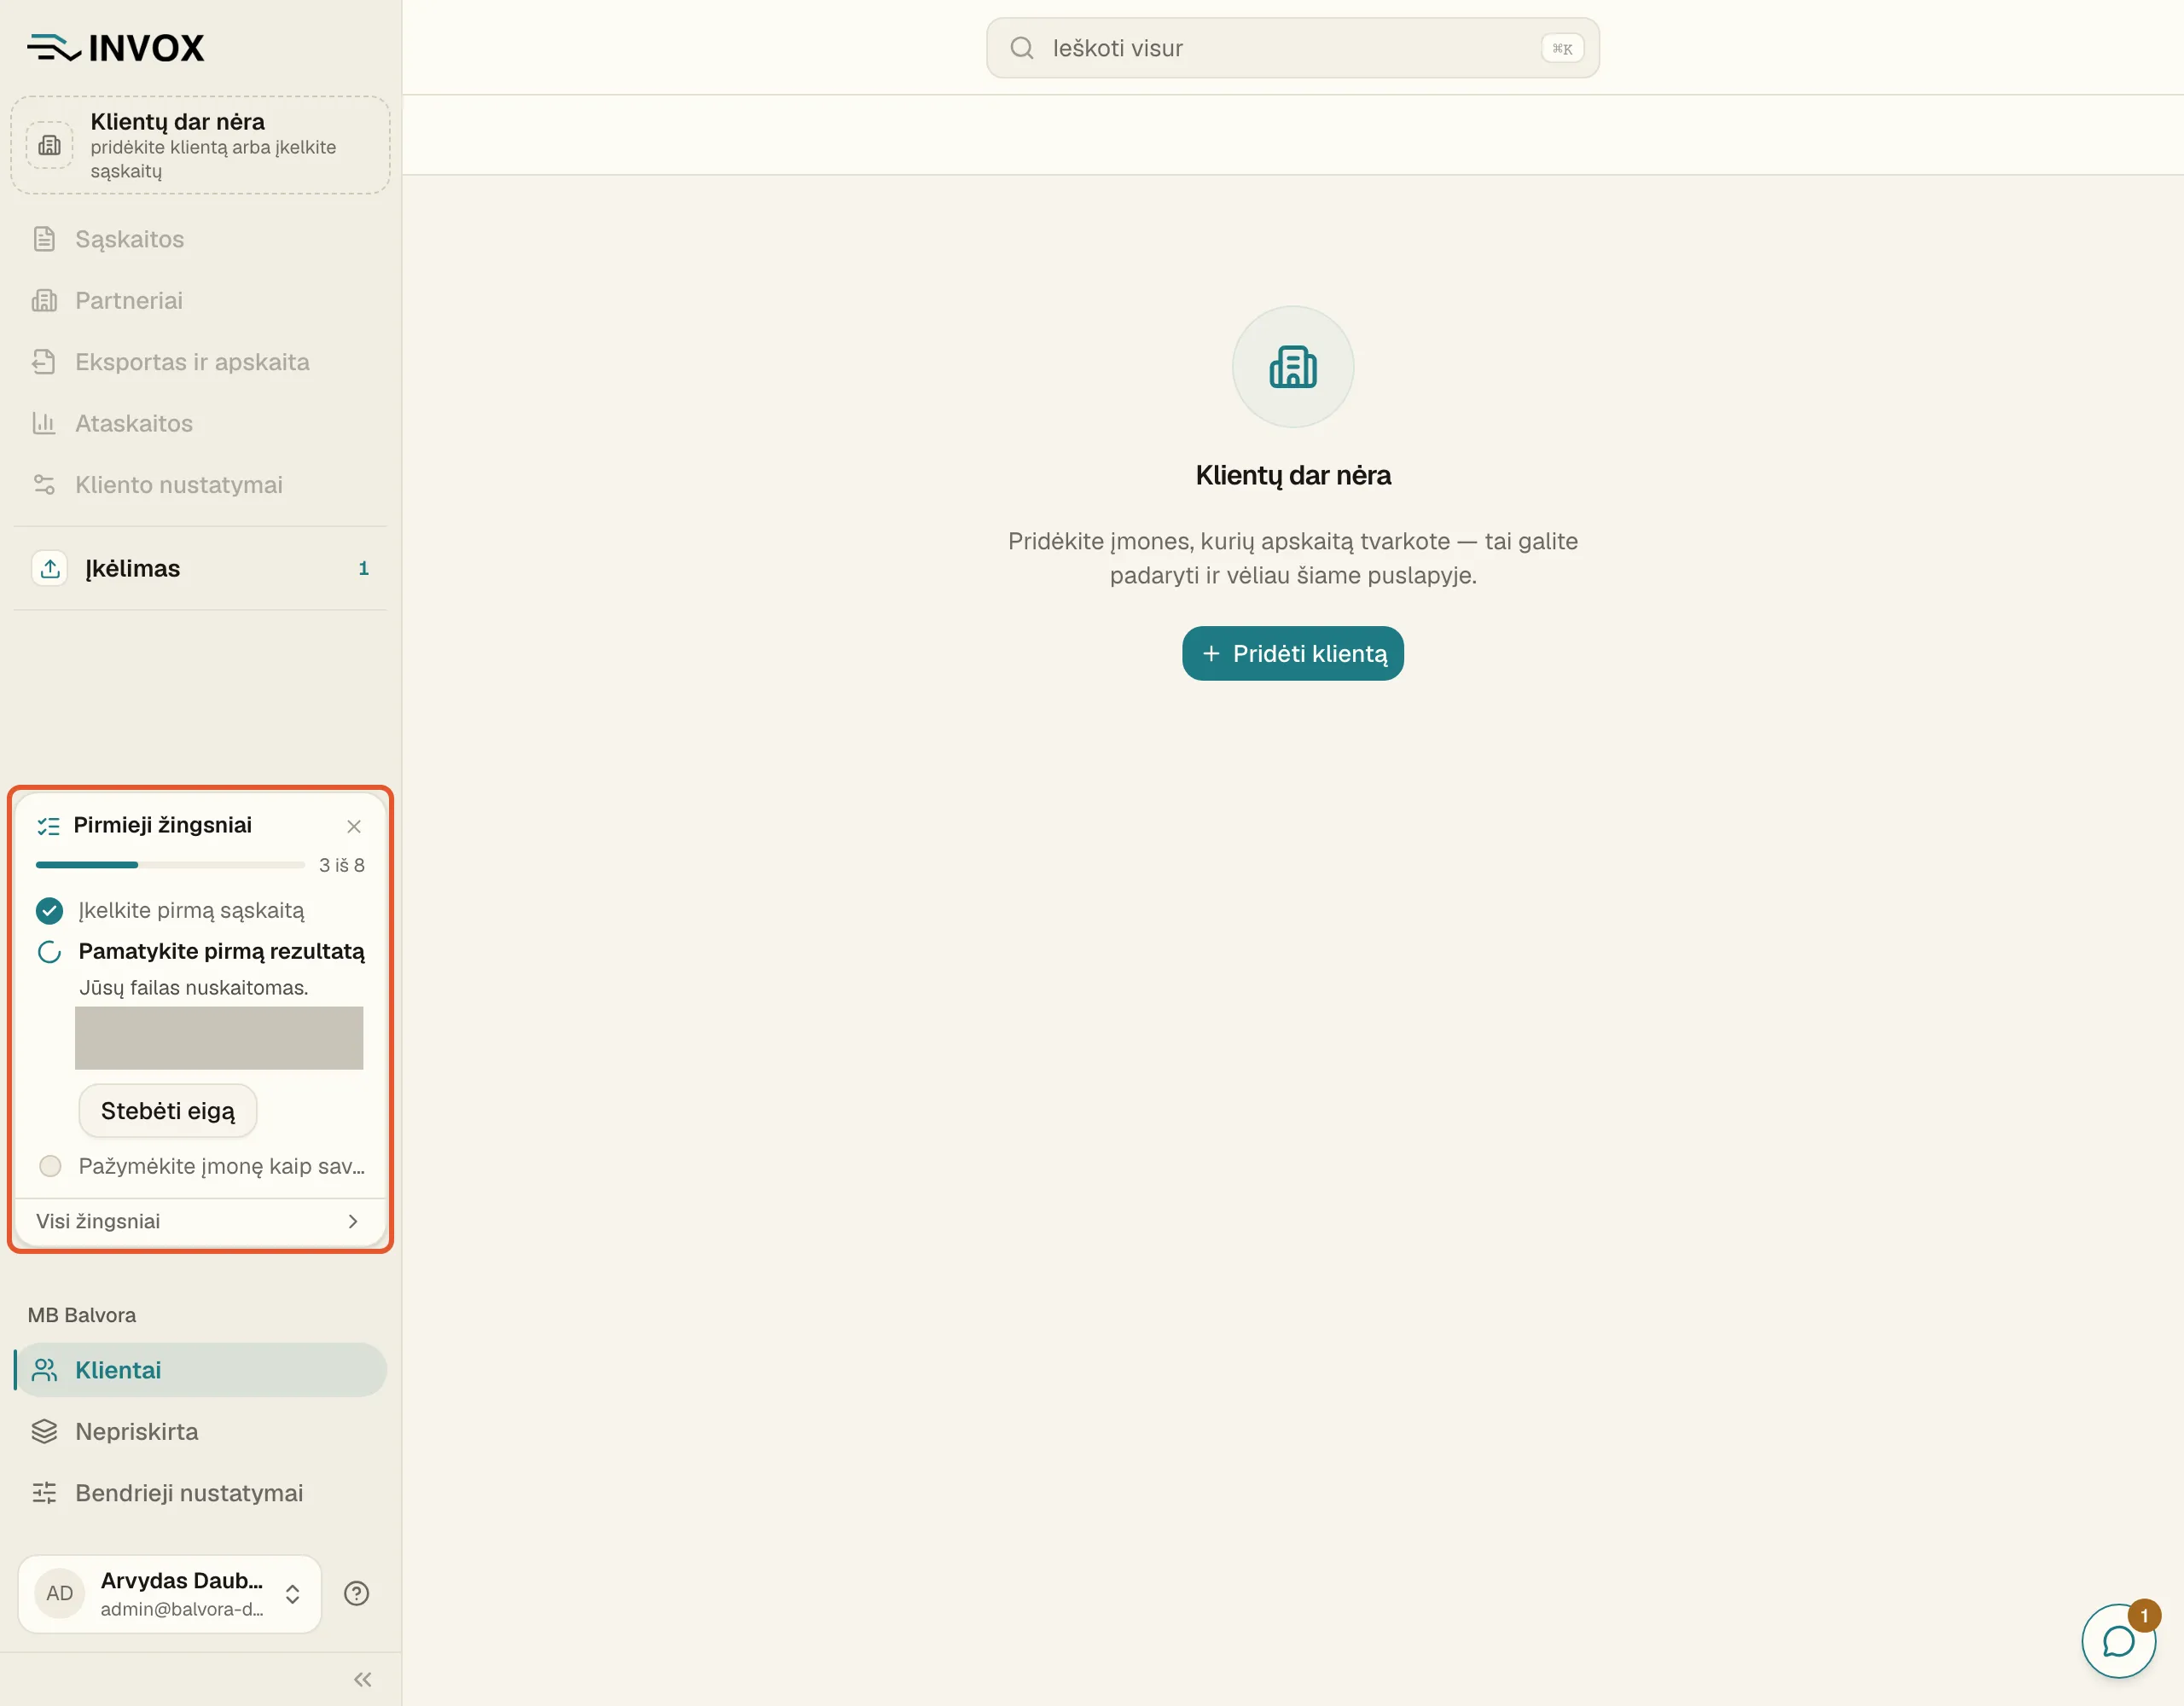The image size is (2184, 1706).
Task: Click the Klientų dar nėra client selector card
Action: click(200, 145)
